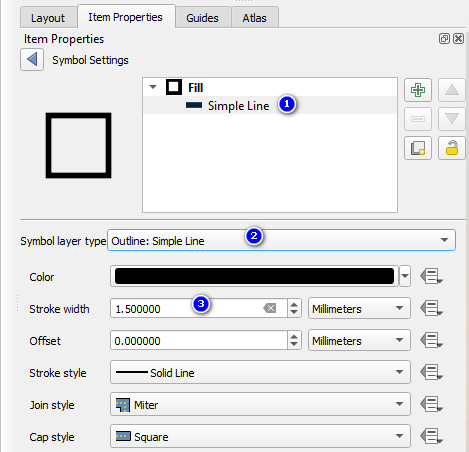Click the remove symbol layer minus icon
This screenshot has width=469, height=452.
418,119
